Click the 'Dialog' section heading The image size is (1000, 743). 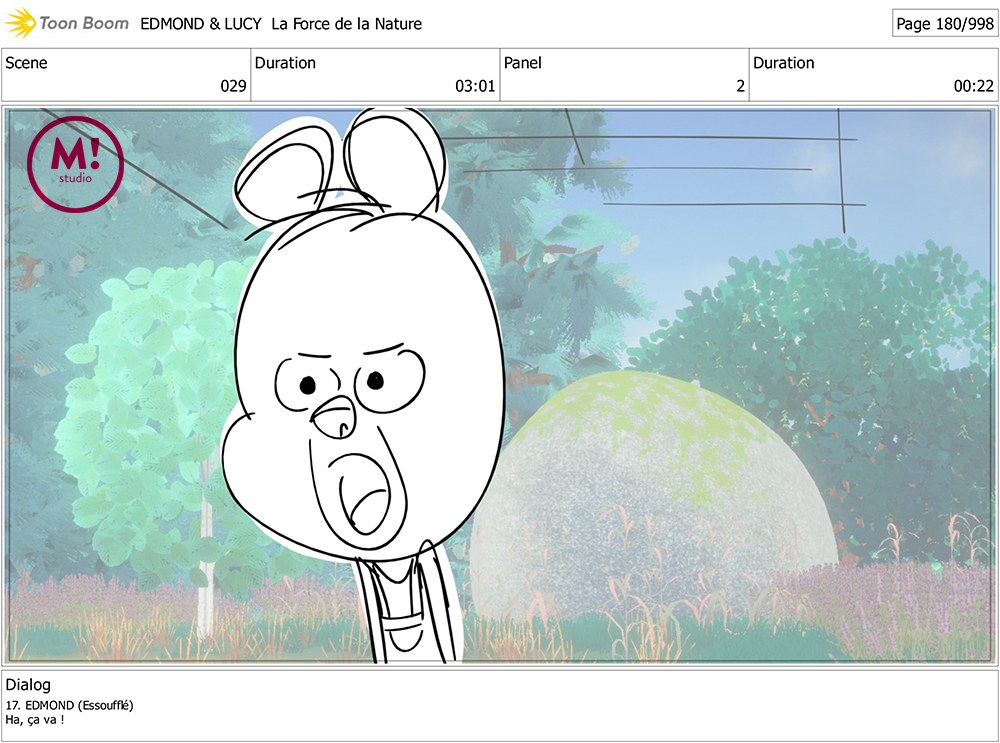28,685
